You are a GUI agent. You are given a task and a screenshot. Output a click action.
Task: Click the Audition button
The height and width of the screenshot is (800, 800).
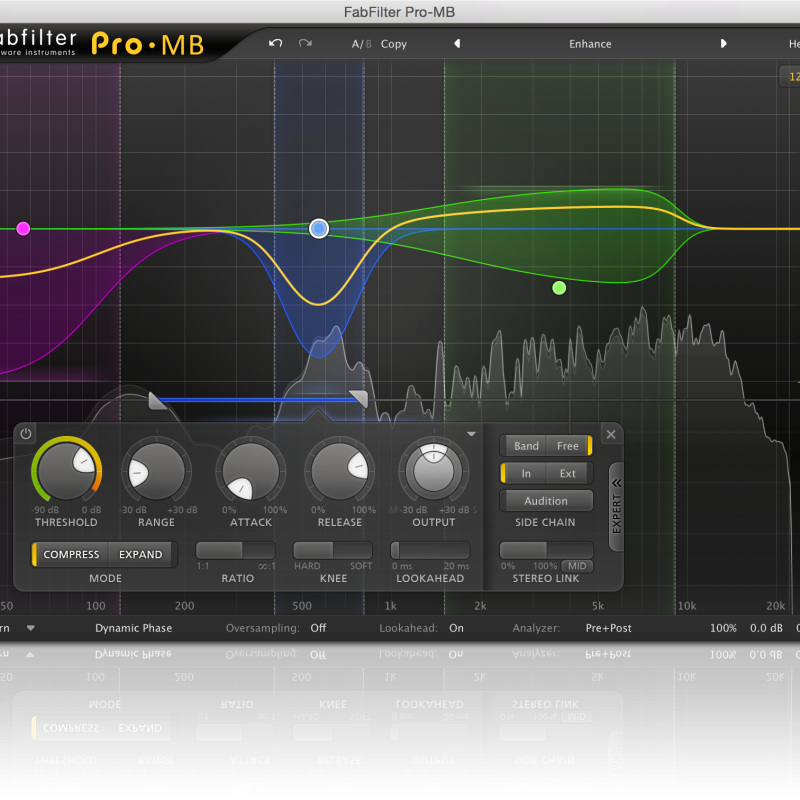(x=546, y=501)
